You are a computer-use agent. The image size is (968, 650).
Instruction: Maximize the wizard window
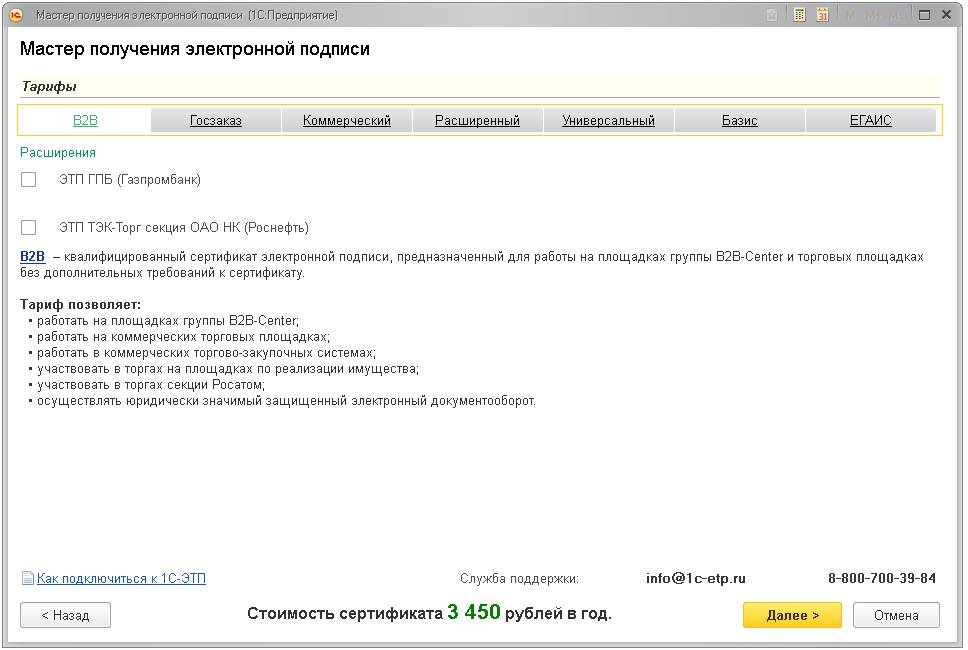pyautogui.click(x=924, y=15)
